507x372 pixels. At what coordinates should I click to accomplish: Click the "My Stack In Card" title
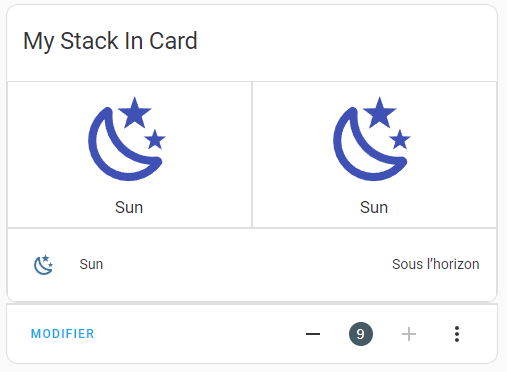click(x=110, y=41)
